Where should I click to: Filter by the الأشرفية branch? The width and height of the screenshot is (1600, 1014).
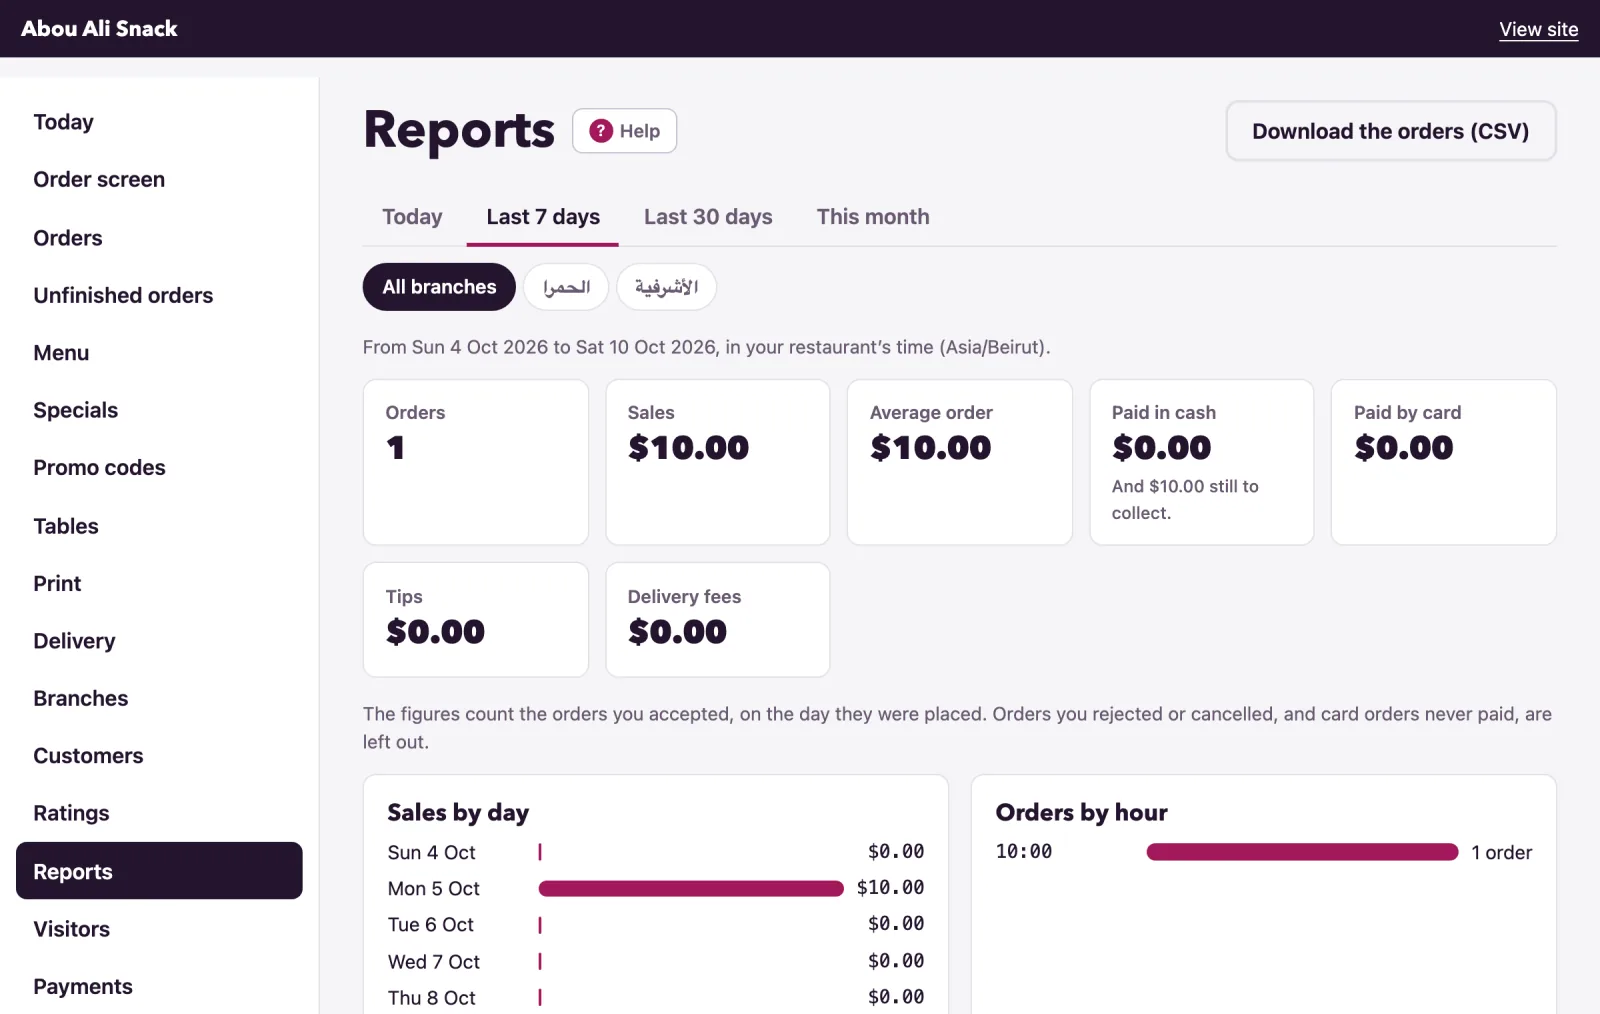[x=666, y=287]
